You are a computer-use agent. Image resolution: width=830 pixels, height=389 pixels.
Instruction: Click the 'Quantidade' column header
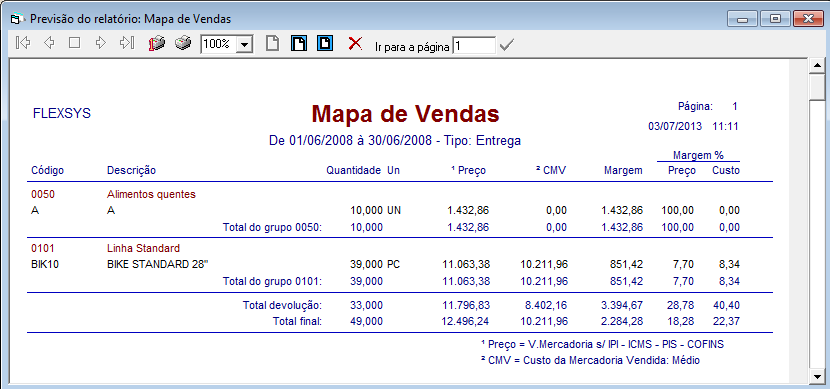tap(354, 170)
